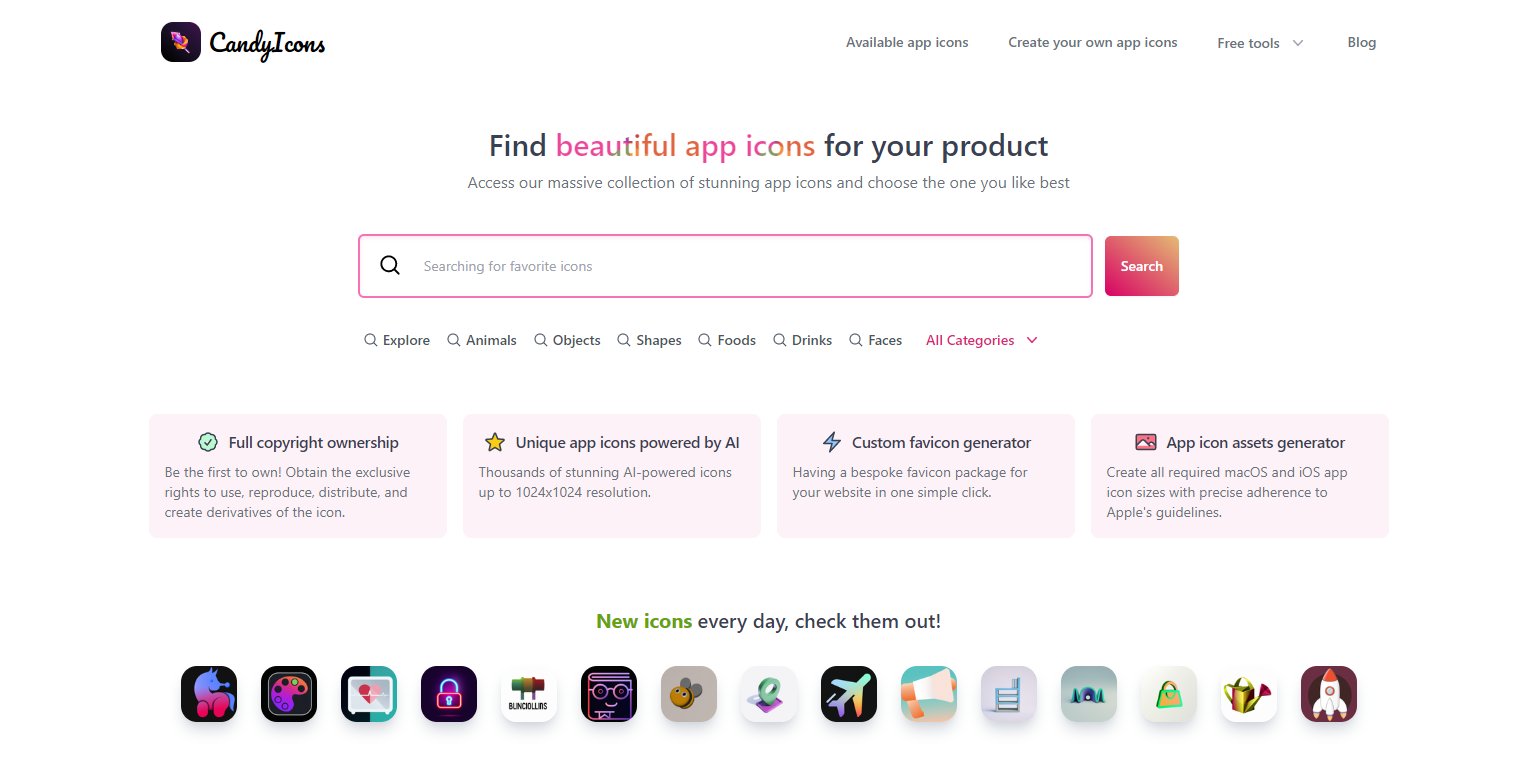Open Create your own app icons link
1539x783 pixels.
pos(1092,42)
